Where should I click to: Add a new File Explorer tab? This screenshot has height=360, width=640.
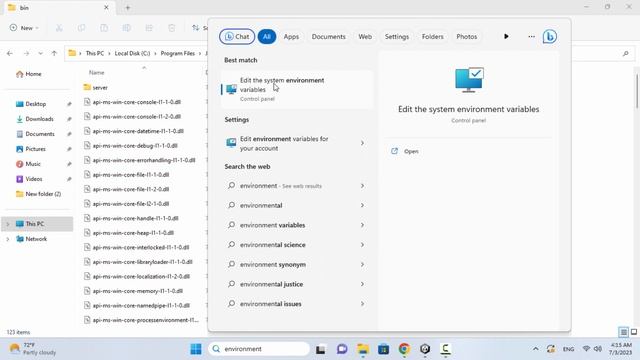click(x=128, y=8)
